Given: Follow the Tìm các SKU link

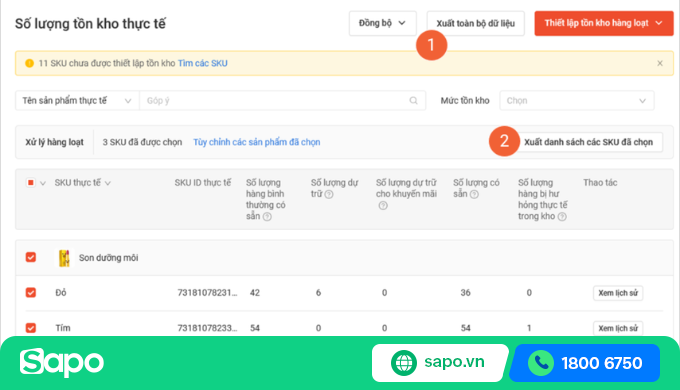Looking at the screenshot, I should pyautogui.click(x=203, y=63).
